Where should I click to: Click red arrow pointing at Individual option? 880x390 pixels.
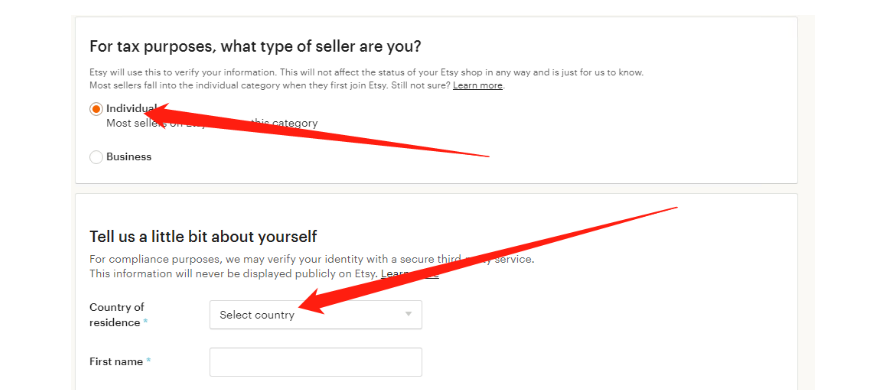pos(320,130)
